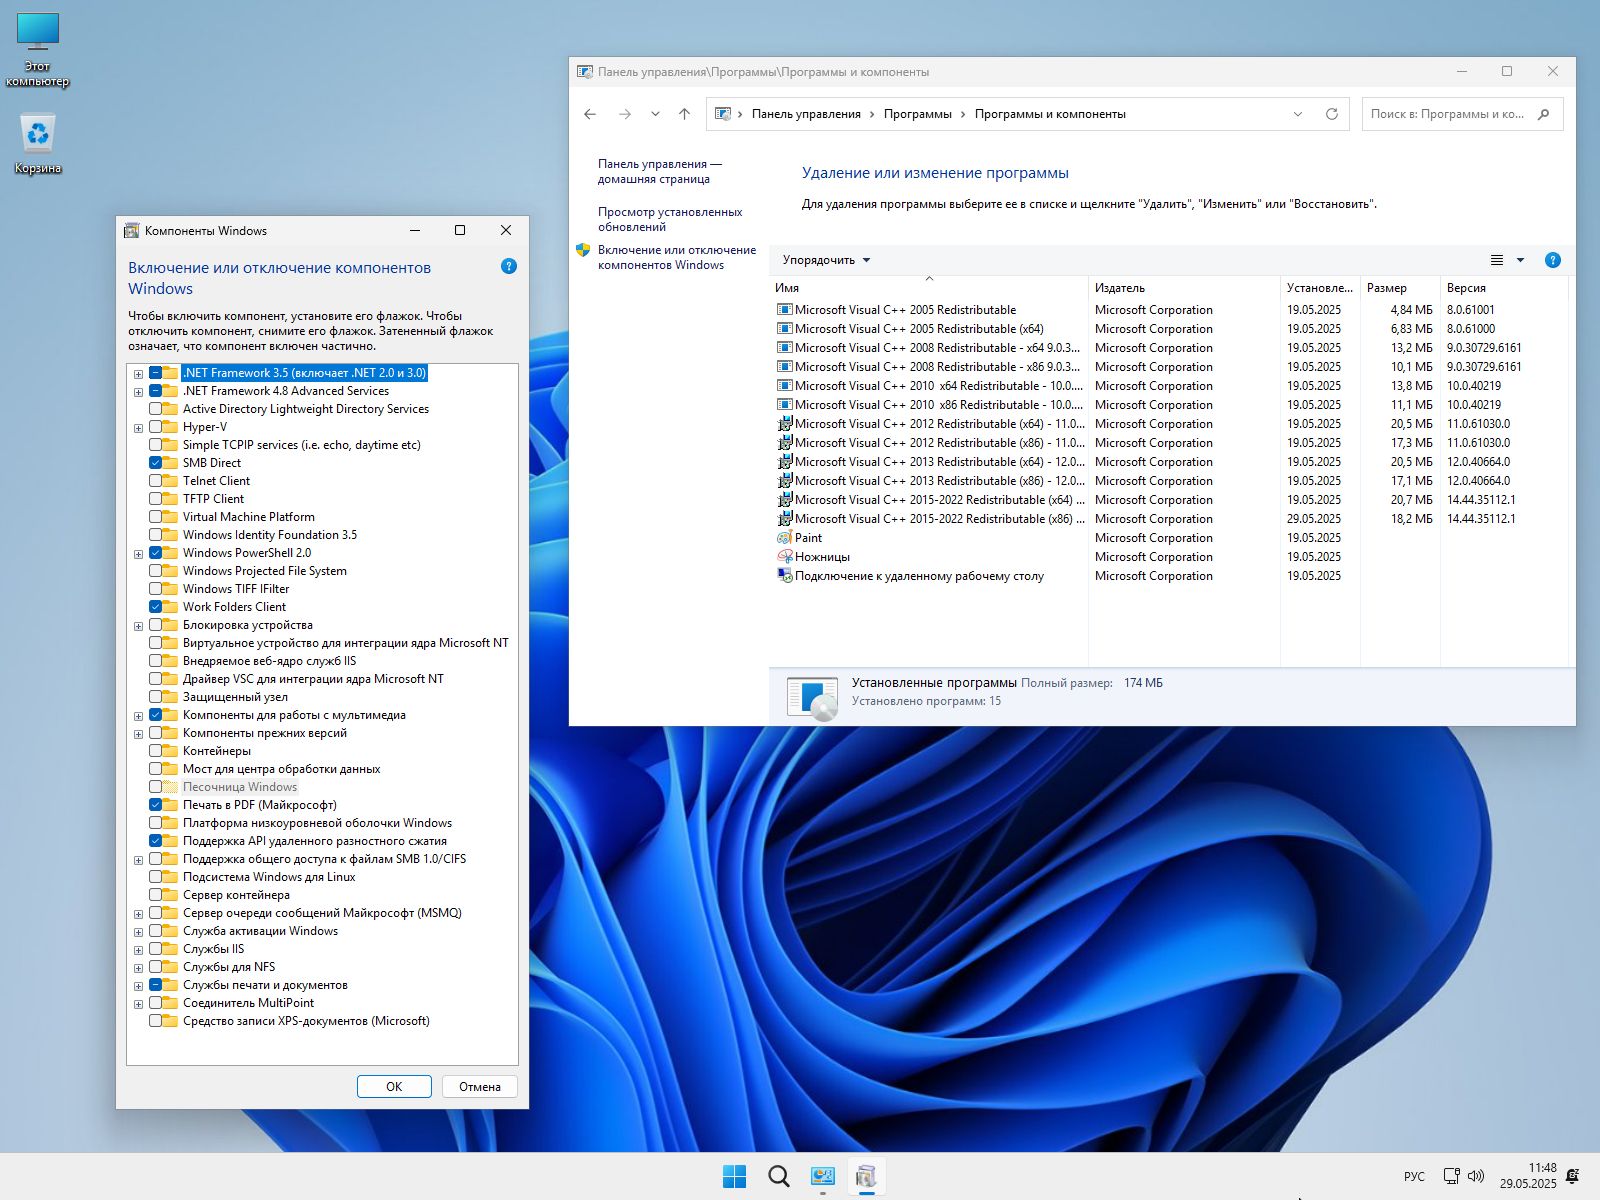1600x1200 pixels.
Task: Open the notification bell tray icon
Action: click(x=1573, y=1177)
